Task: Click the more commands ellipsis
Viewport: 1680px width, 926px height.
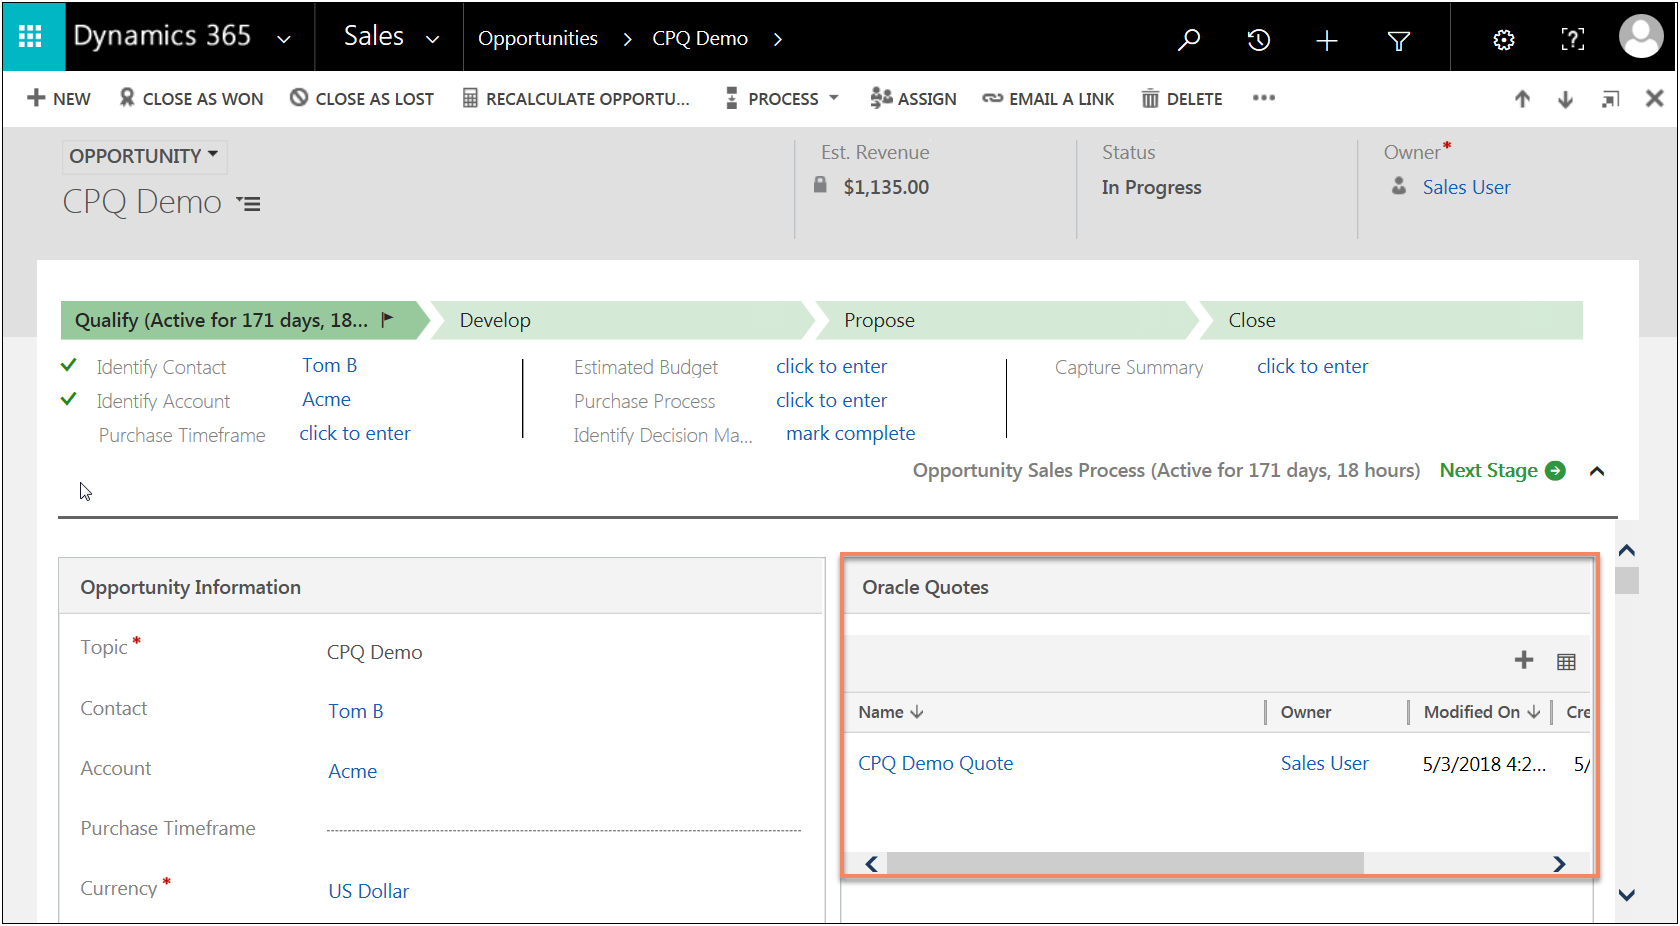Action: (1264, 98)
